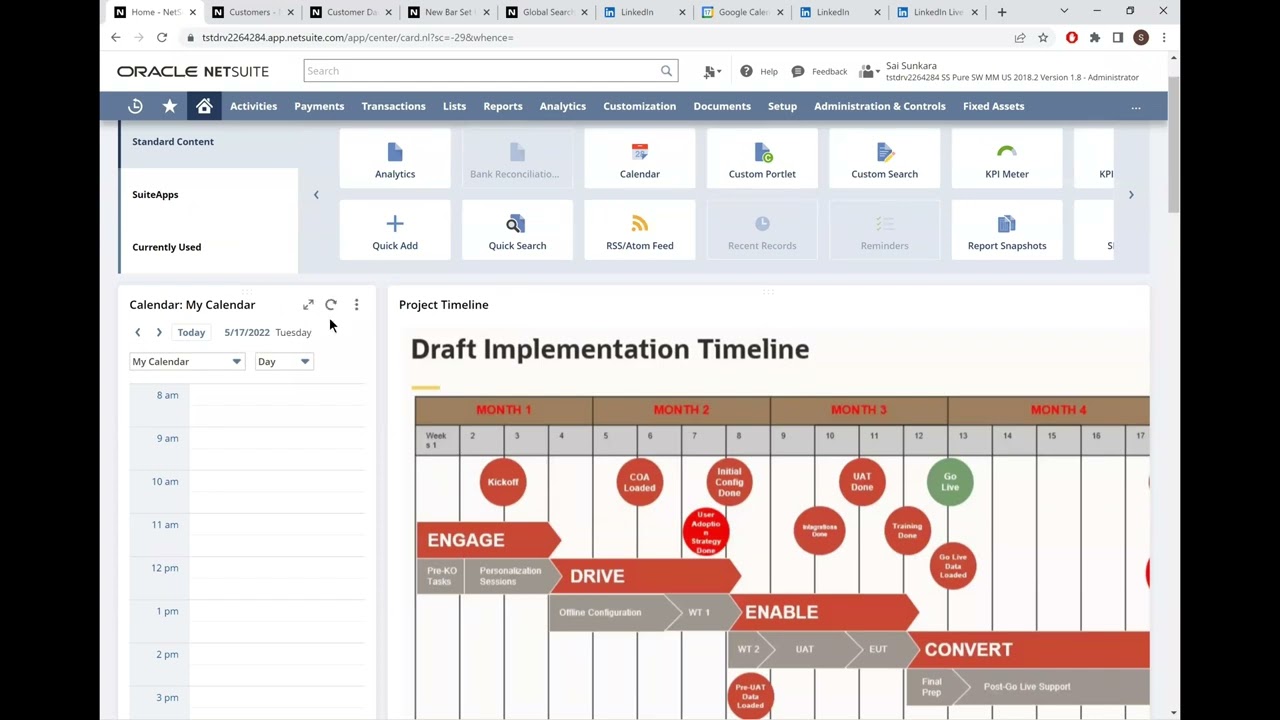1280x720 pixels.
Task: Click the search magnifier icon
Action: [x=666, y=71]
